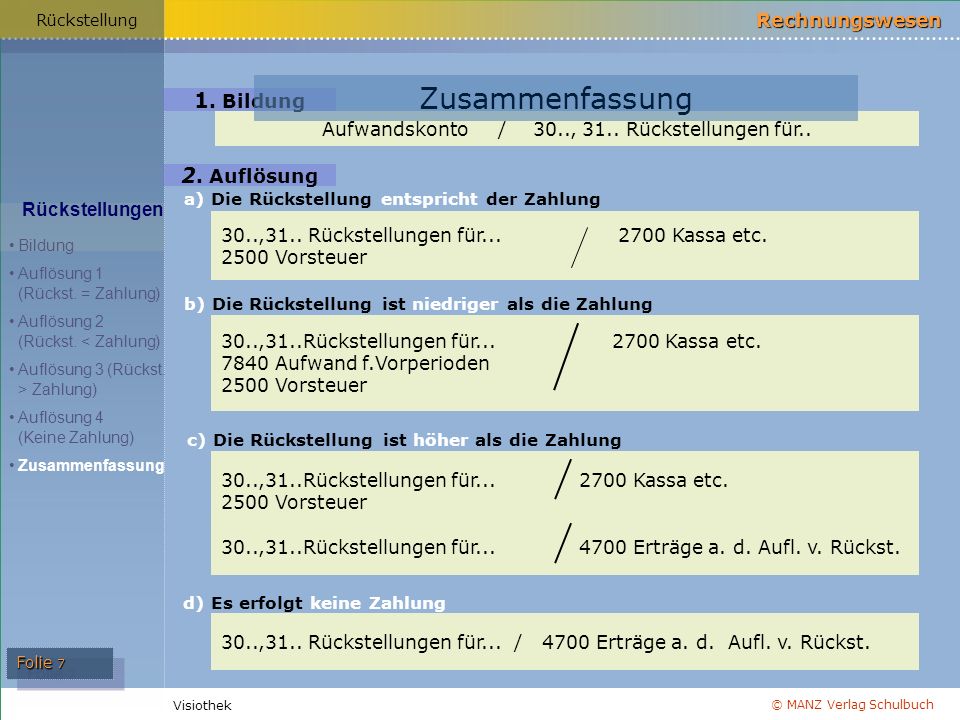The image size is (960, 720).
Task: Click '2500 Vorsteuer' in section c
Action: click(x=294, y=502)
